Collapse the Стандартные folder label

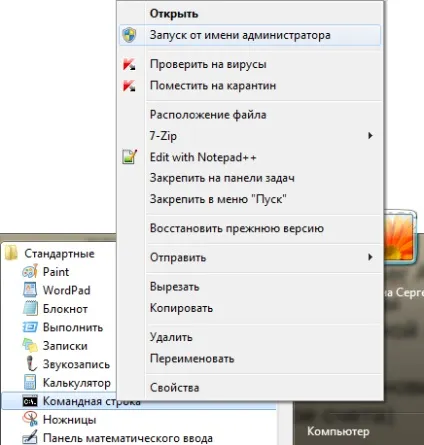59,253
